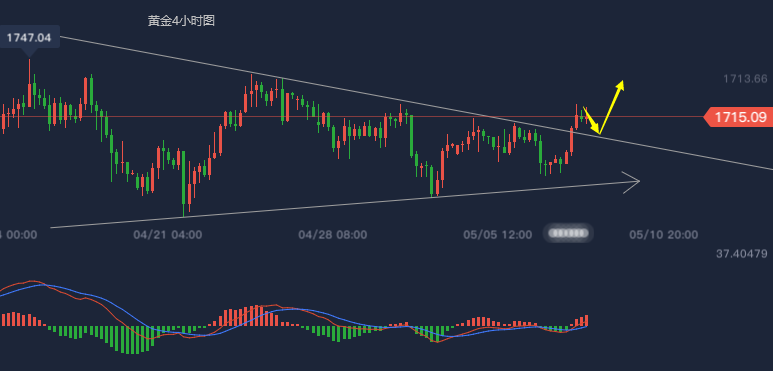The image size is (773, 371).
Task: Click the 04/21 04:00 time axis label
Action: [168, 235]
